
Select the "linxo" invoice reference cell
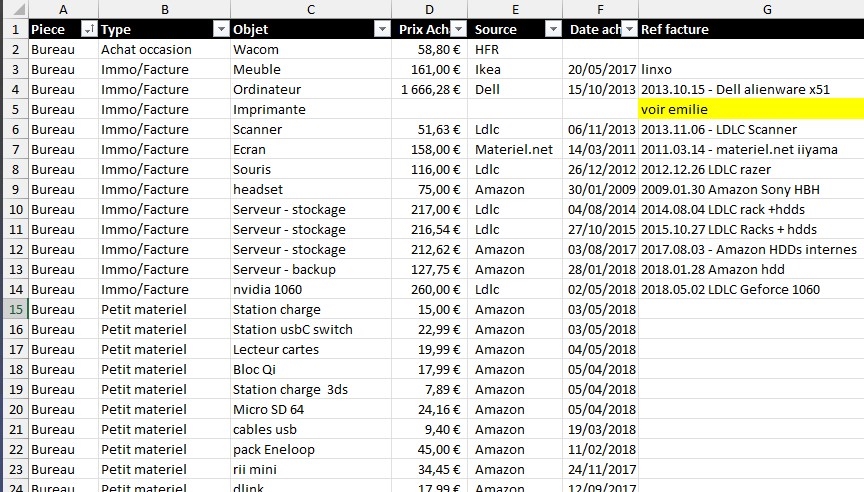pyautogui.click(x=750, y=69)
